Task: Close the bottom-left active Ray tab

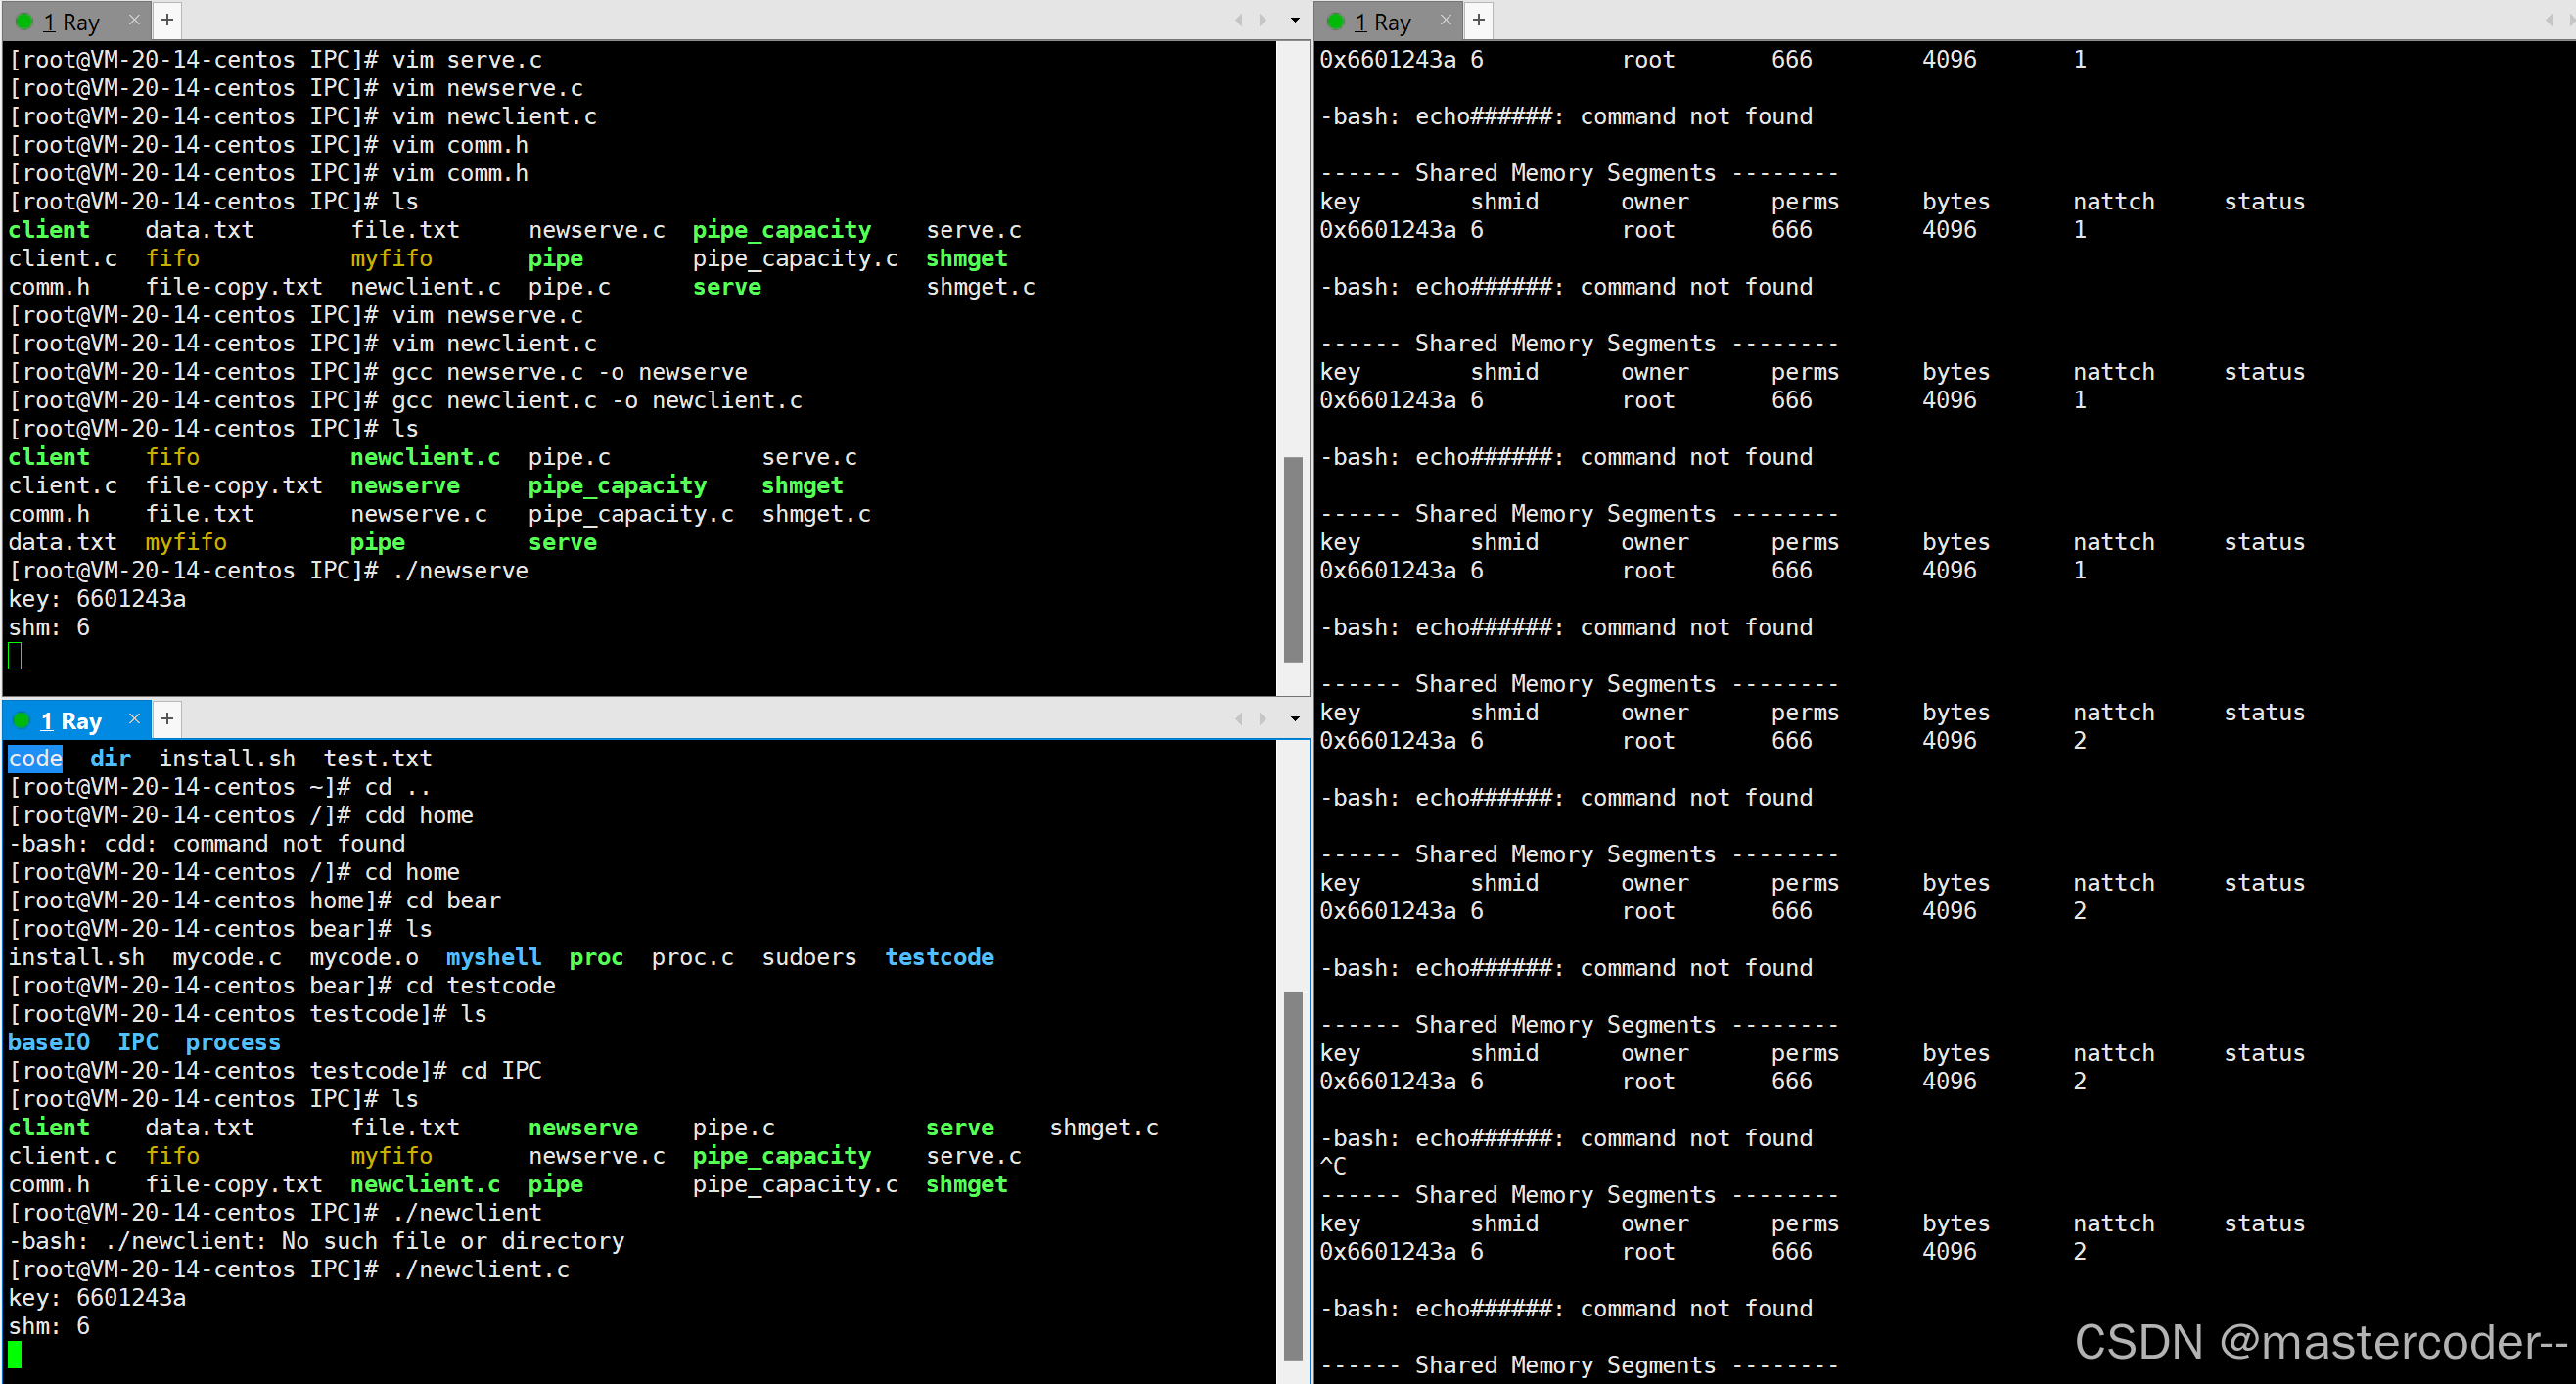Action: pyautogui.click(x=134, y=718)
